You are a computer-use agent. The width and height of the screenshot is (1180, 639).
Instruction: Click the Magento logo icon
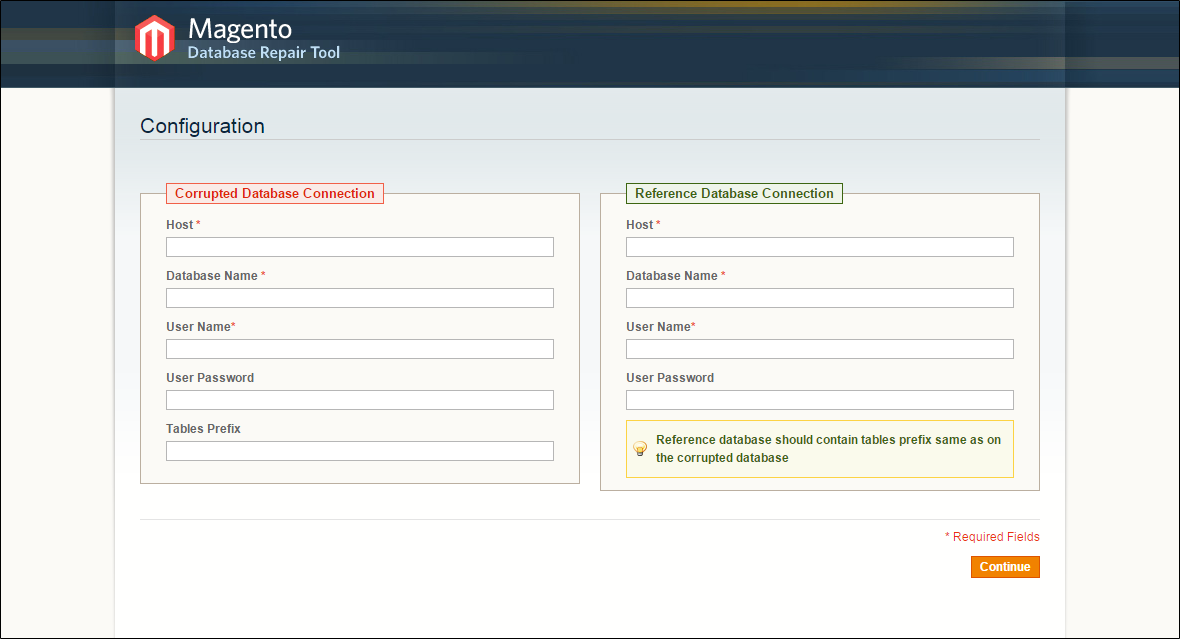pyautogui.click(x=154, y=38)
